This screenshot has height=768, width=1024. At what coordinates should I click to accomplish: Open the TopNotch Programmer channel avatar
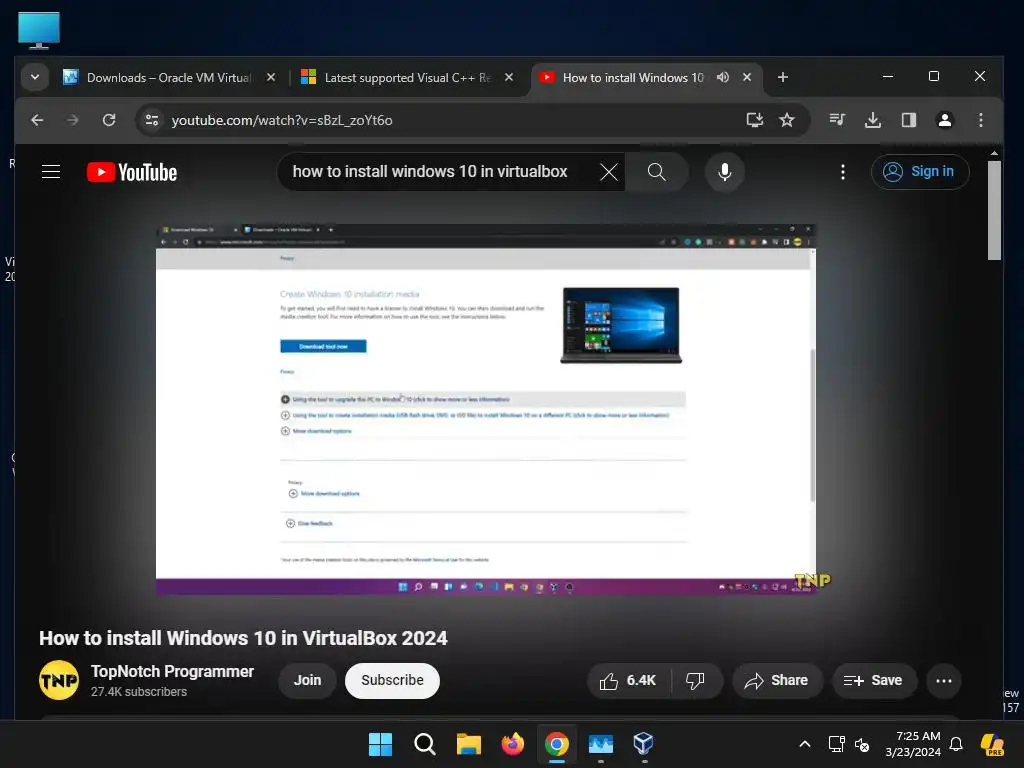click(x=59, y=680)
